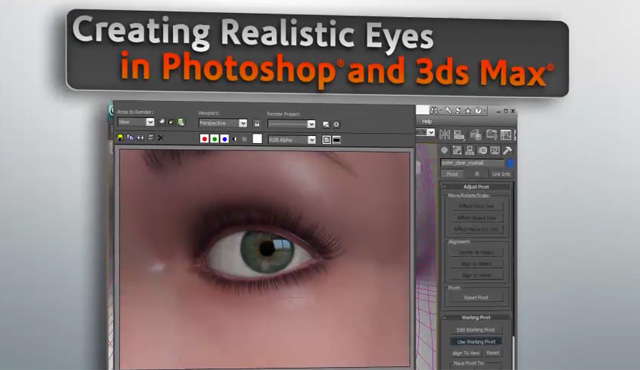This screenshot has width=640, height=370.
Task: Switch to the Hierarchy command panel tab
Action: (470, 151)
